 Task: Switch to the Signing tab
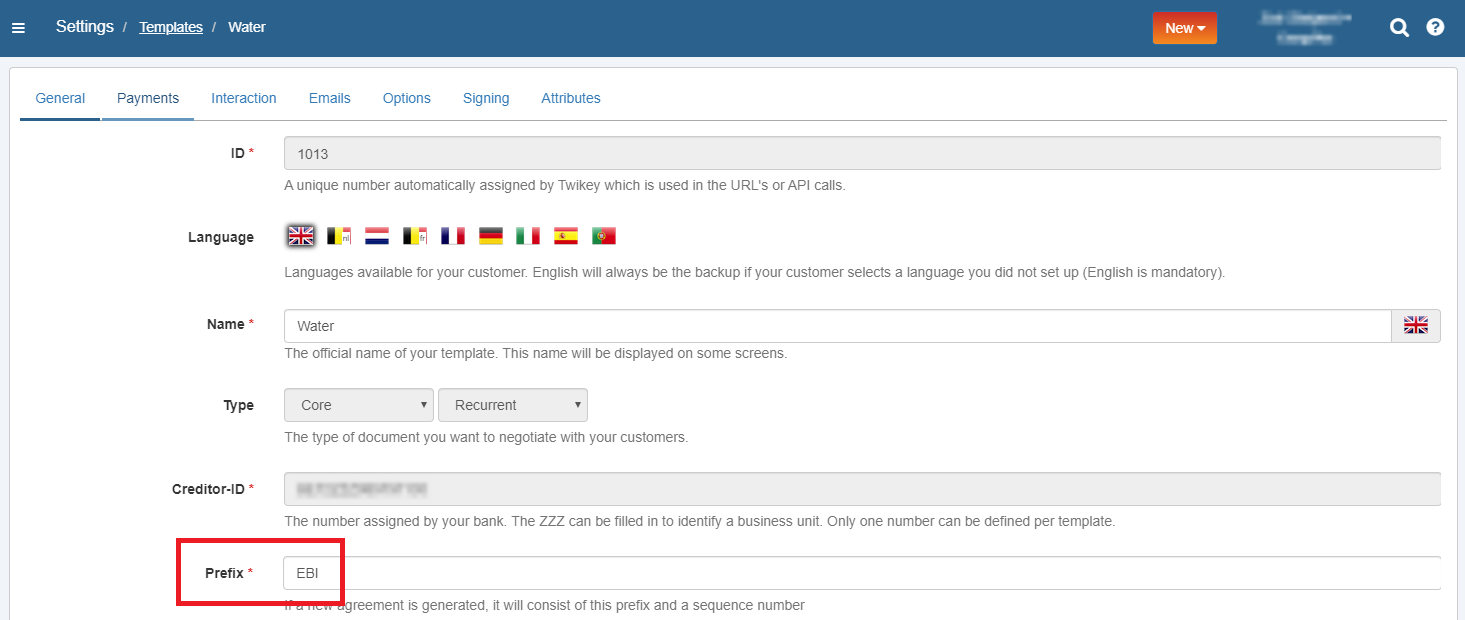[x=486, y=98]
